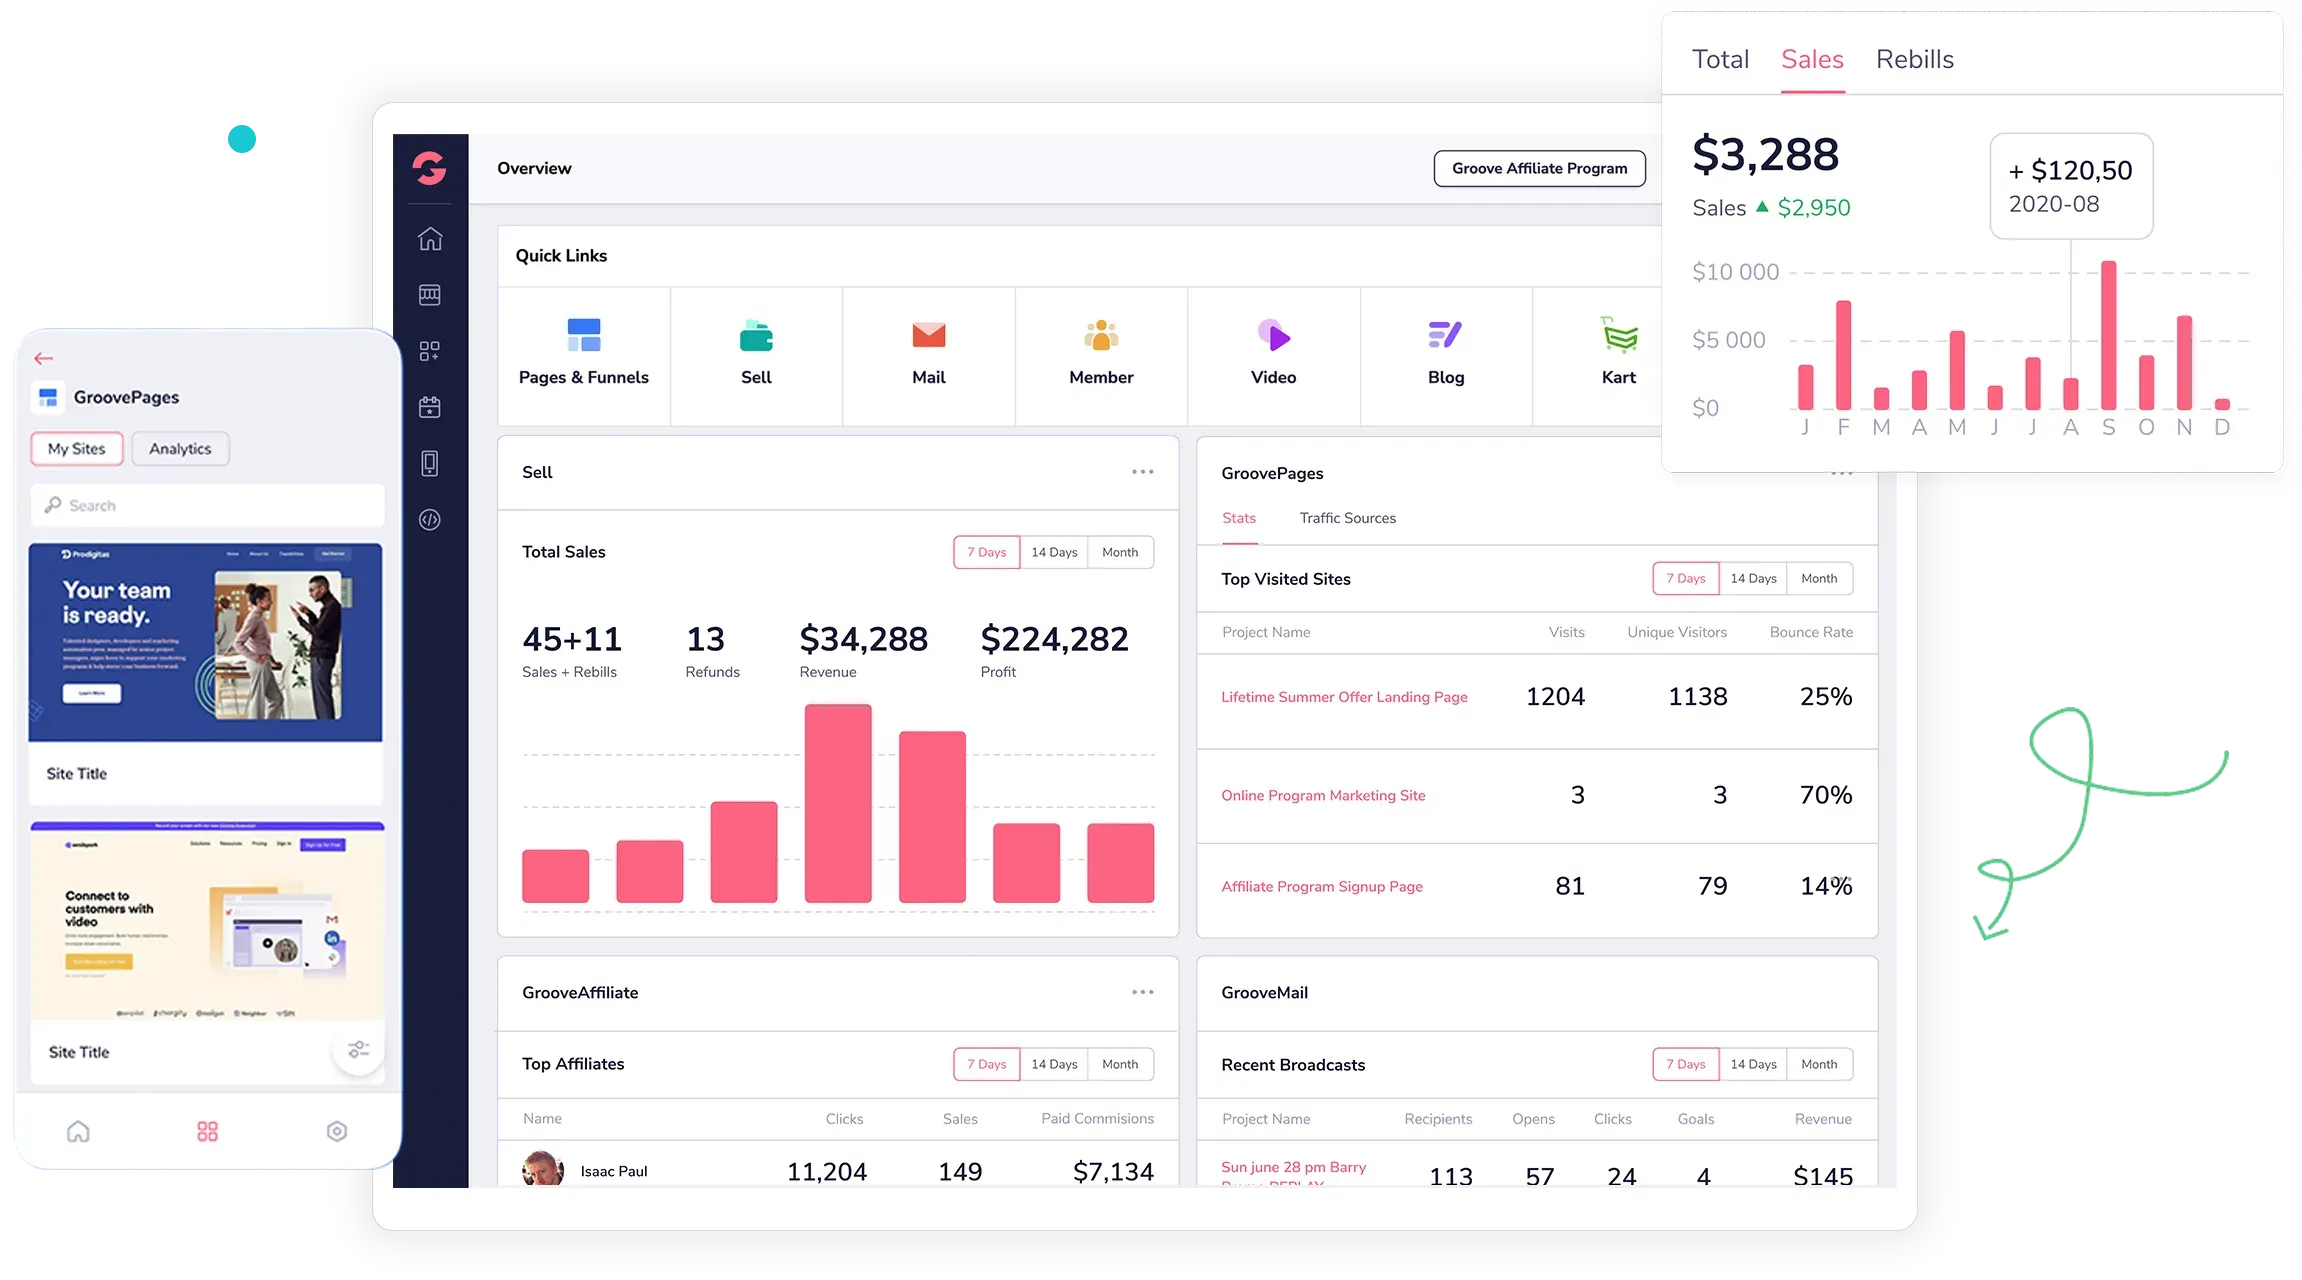Click the 13 Refunds value
Viewport: 2302px width, 1280px height.
(705, 638)
